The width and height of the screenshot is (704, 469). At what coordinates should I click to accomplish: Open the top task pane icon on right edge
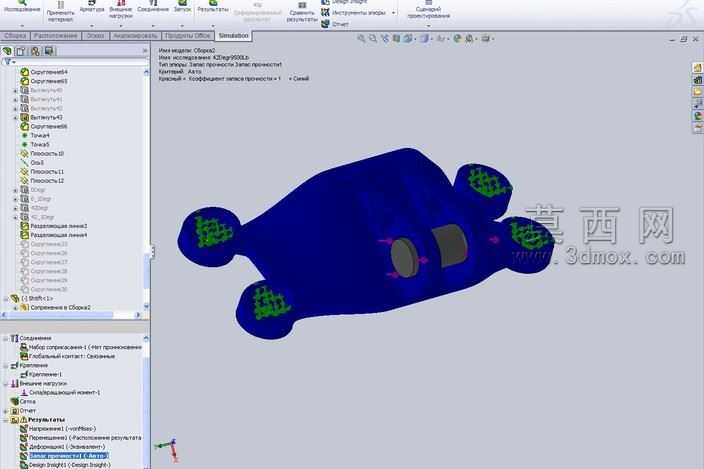(698, 68)
